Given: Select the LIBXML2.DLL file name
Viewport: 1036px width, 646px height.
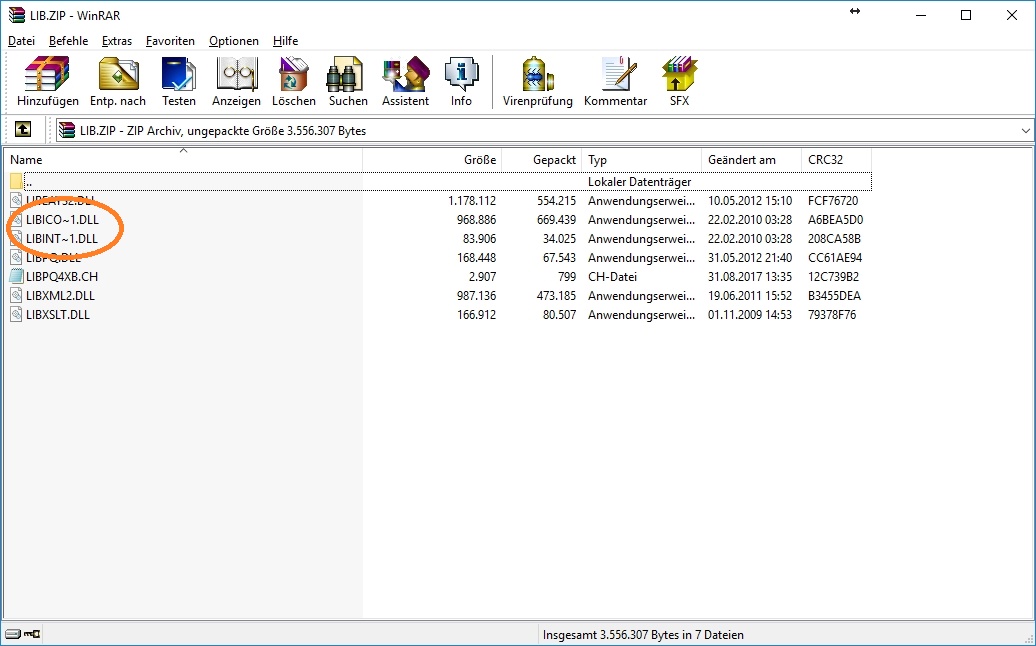Looking at the screenshot, I should point(60,295).
